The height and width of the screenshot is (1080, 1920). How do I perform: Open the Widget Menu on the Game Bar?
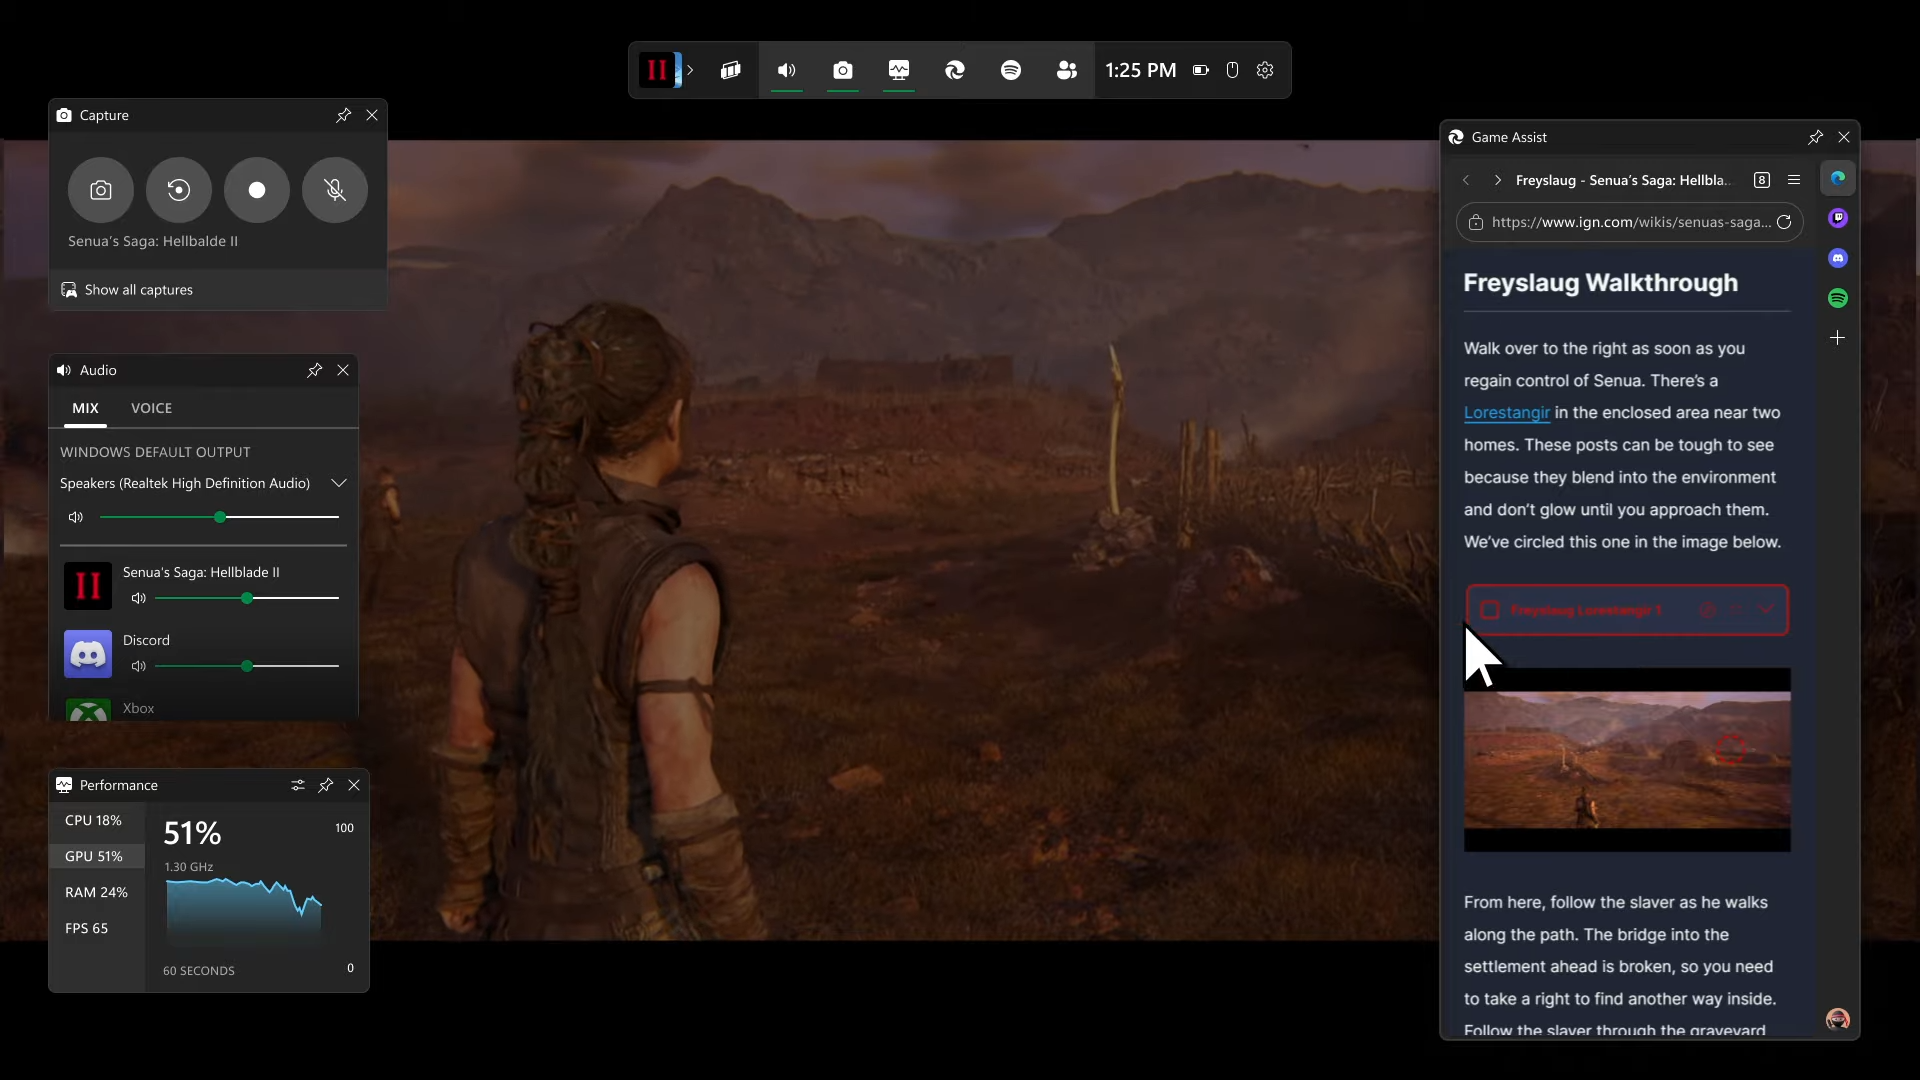point(731,70)
